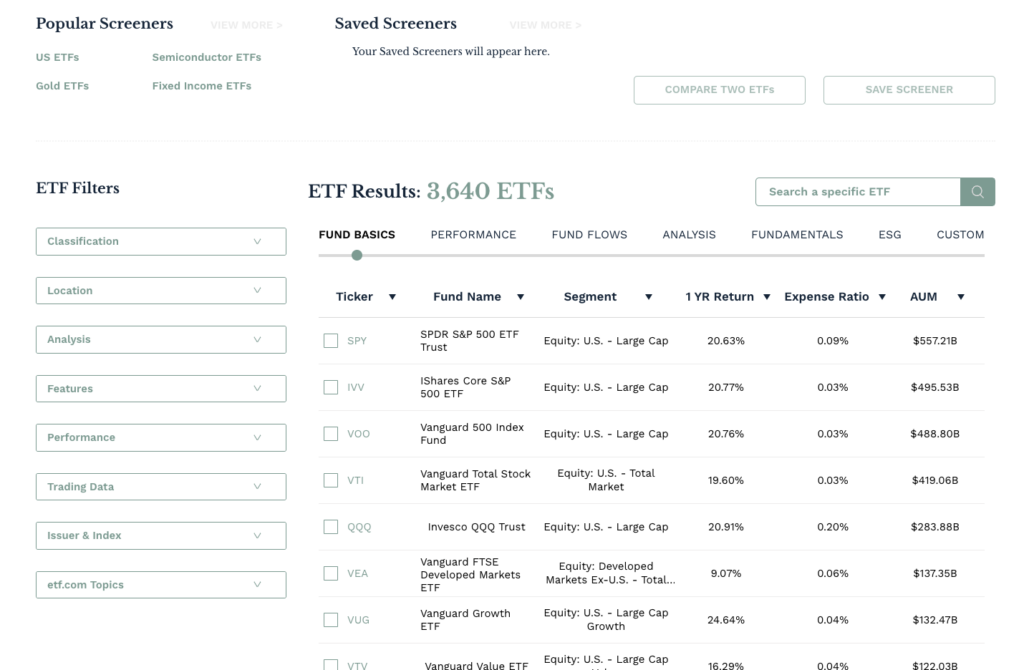The image size is (1024, 670).
Task: Open the ESG tab
Action: click(x=889, y=234)
